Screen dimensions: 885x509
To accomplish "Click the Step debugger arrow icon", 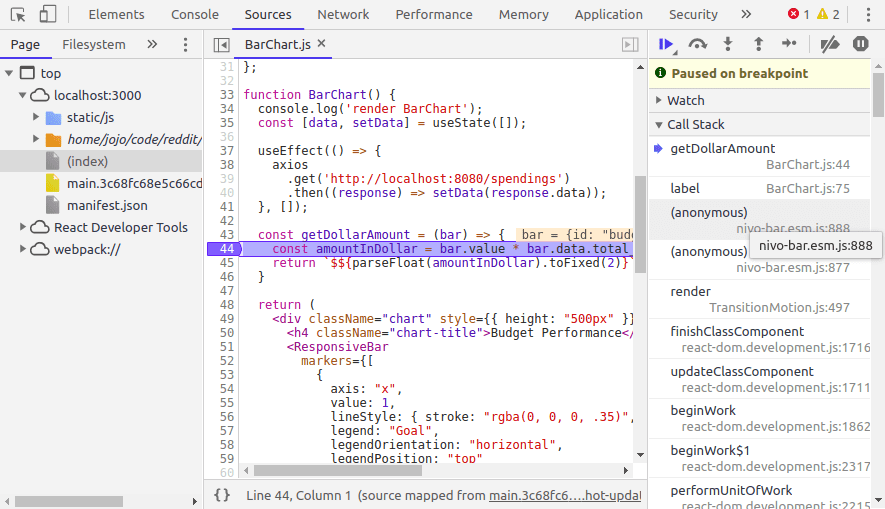I will (789, 43).
